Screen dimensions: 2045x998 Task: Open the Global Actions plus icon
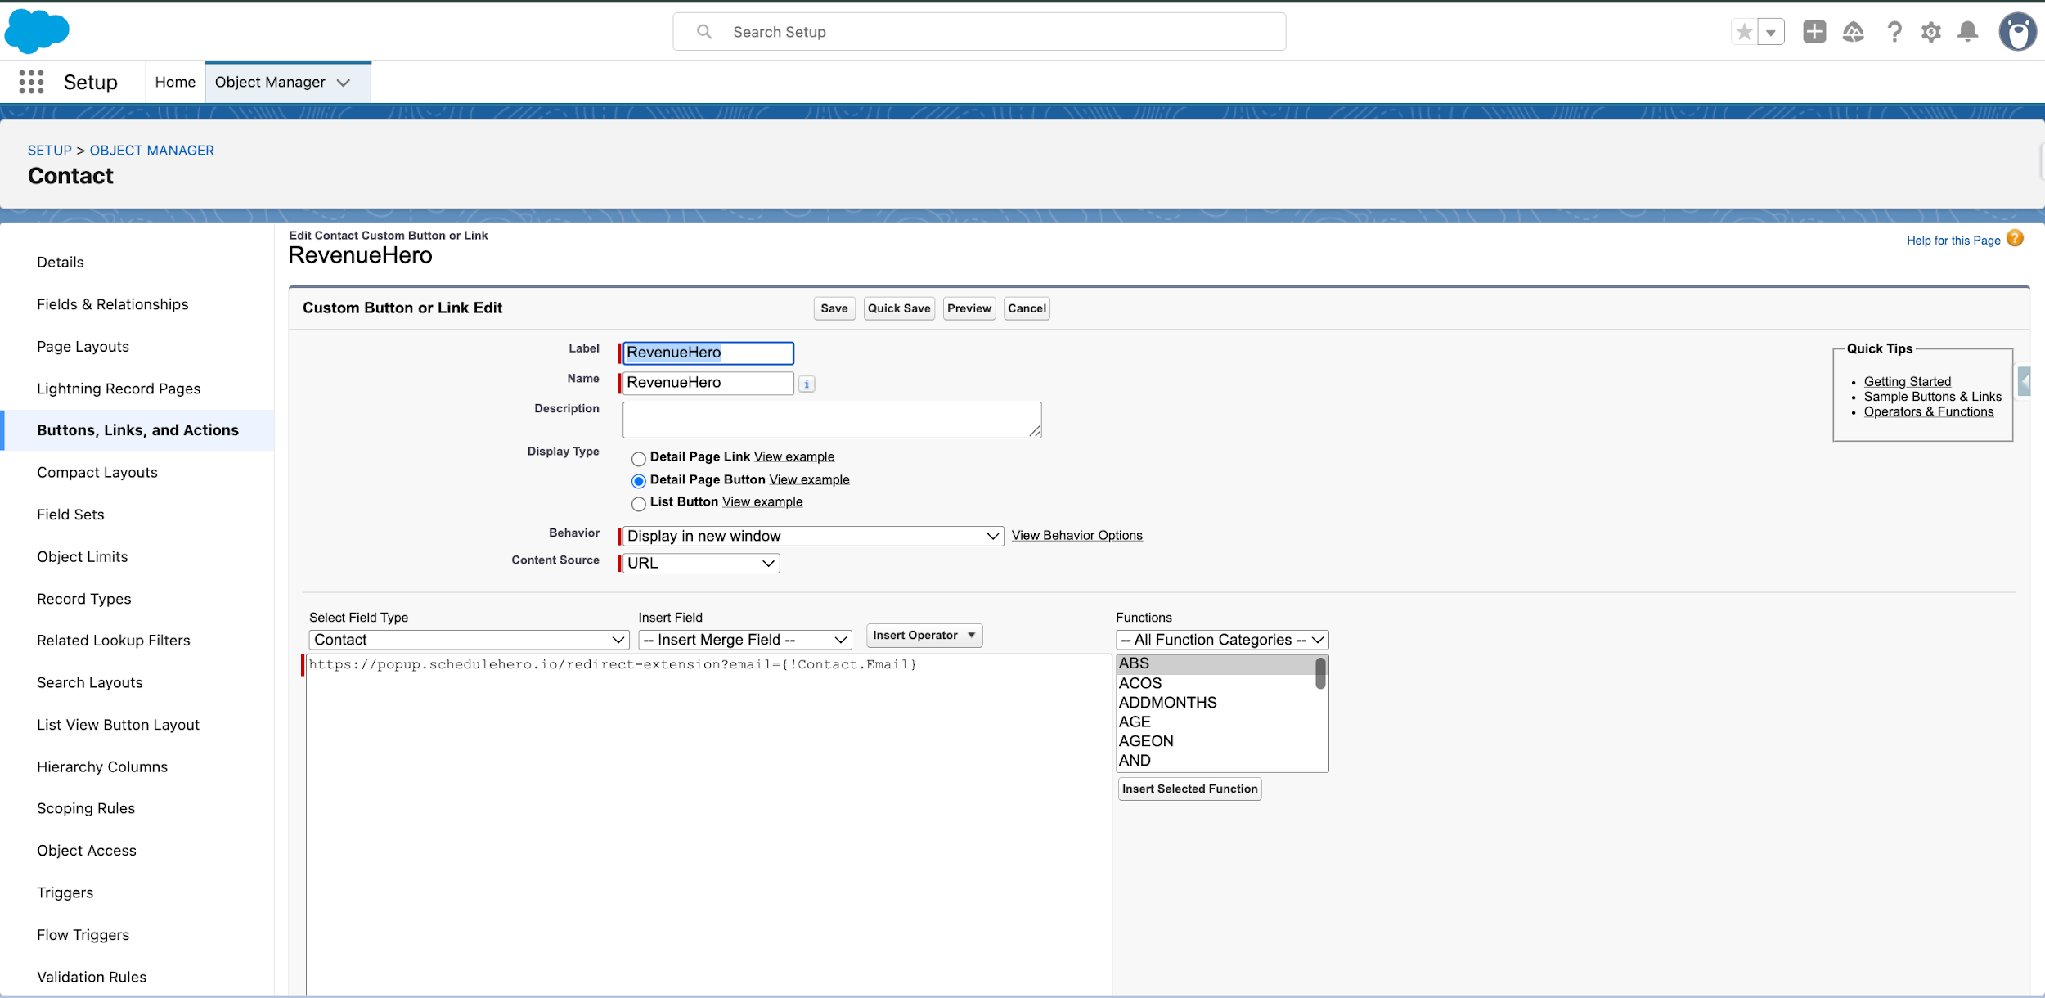[x=1815, y=32]
